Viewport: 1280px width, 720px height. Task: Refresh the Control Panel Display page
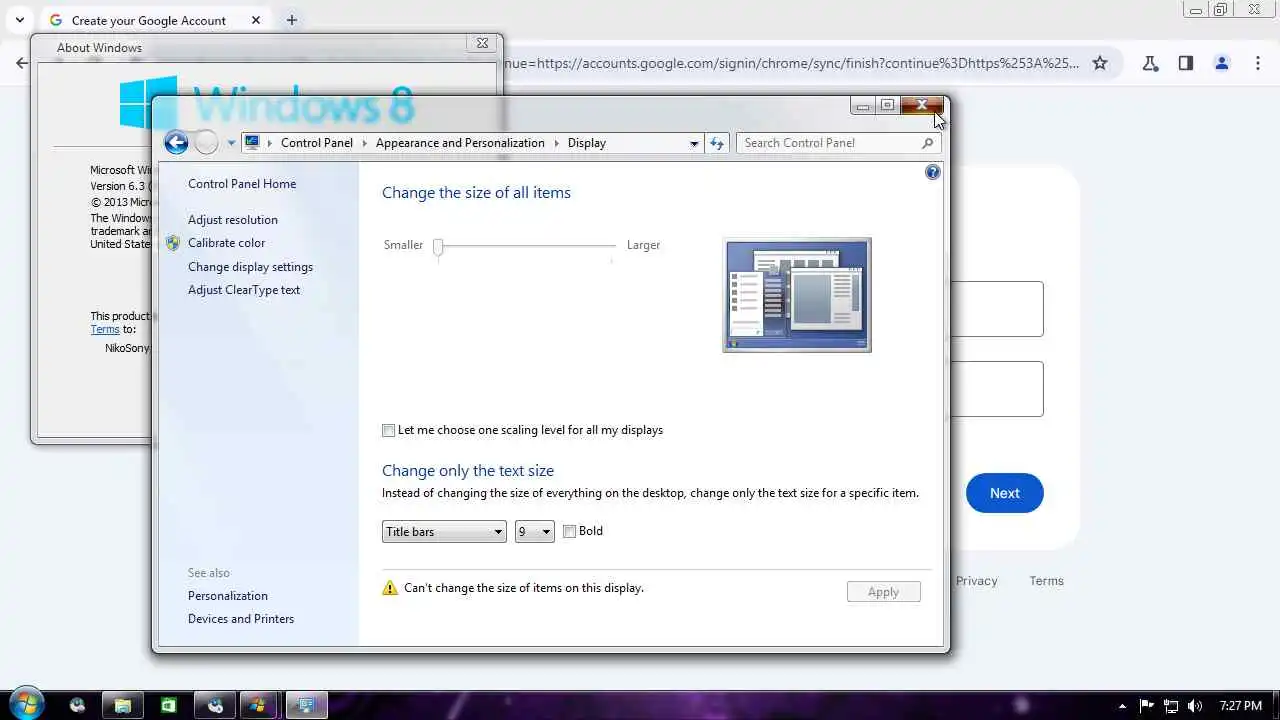[x=716, y=143]
